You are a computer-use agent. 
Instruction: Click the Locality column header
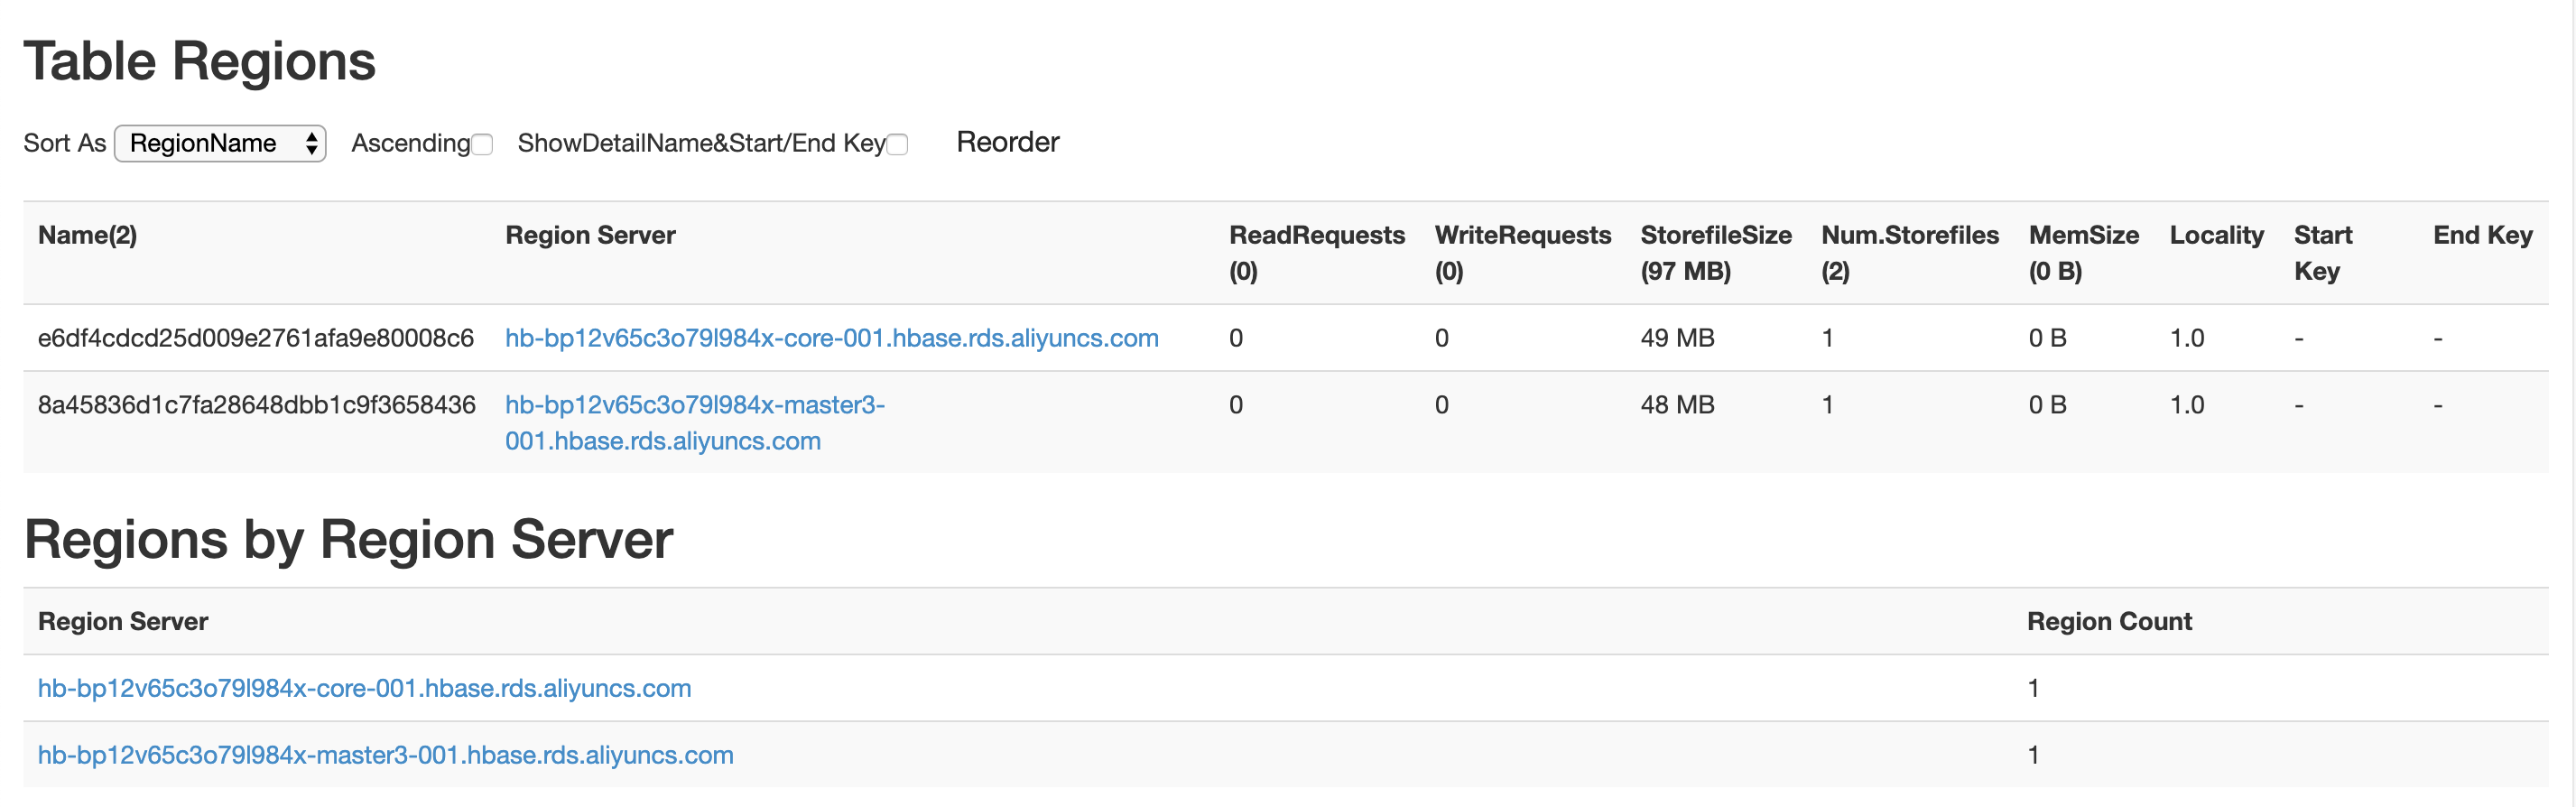(2216, 236)
